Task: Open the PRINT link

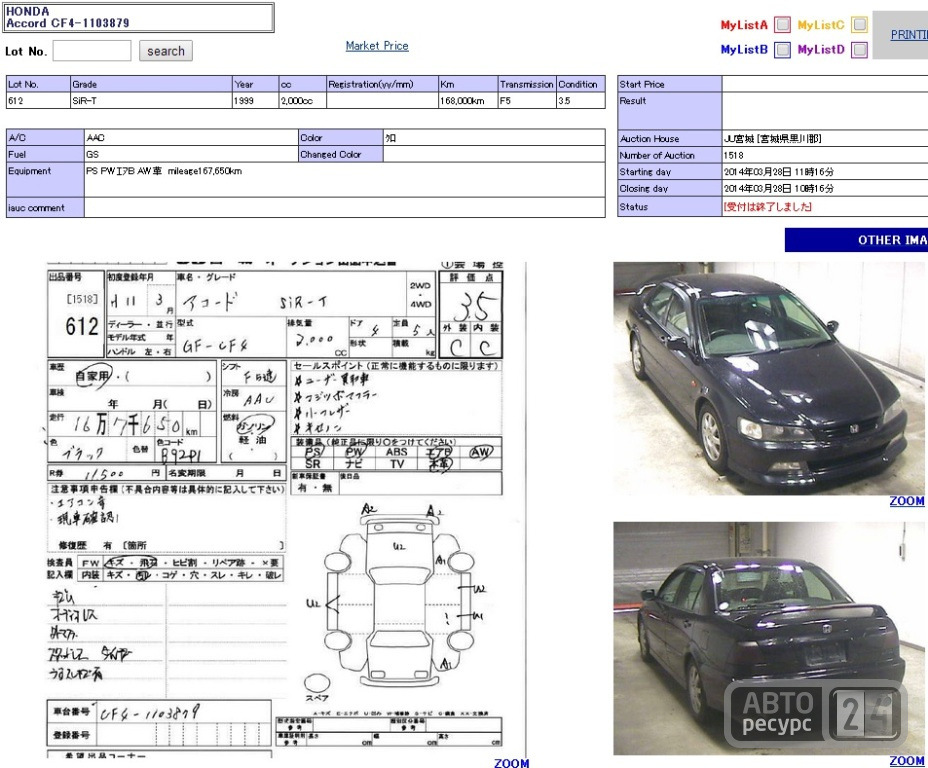Action: (x=909, y=35)
